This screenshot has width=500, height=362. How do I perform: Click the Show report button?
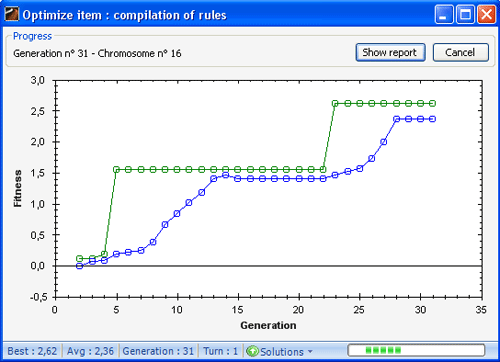tap(390, 52)
